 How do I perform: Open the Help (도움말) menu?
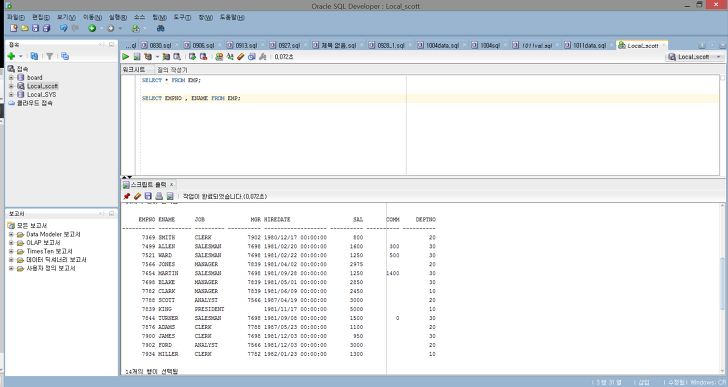(232, 17)
